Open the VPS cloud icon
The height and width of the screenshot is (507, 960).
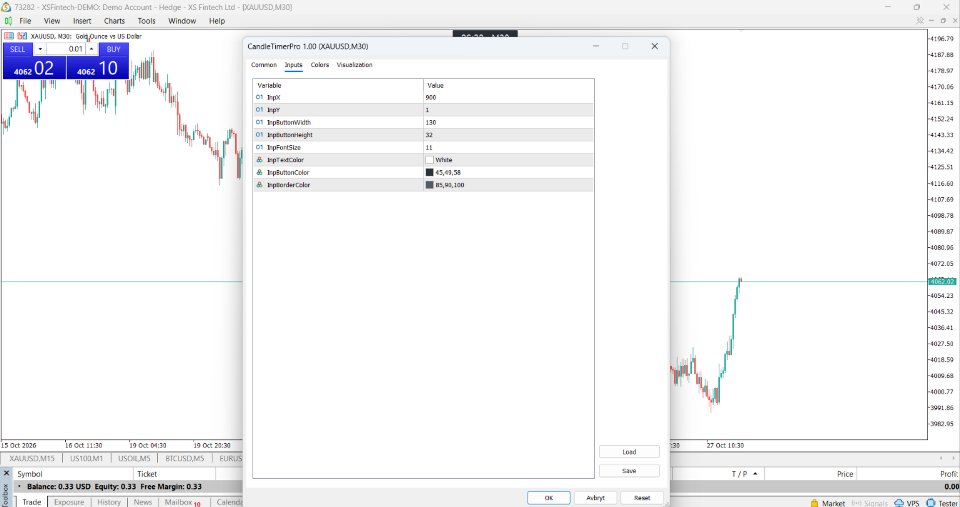(x=899, y=503)
